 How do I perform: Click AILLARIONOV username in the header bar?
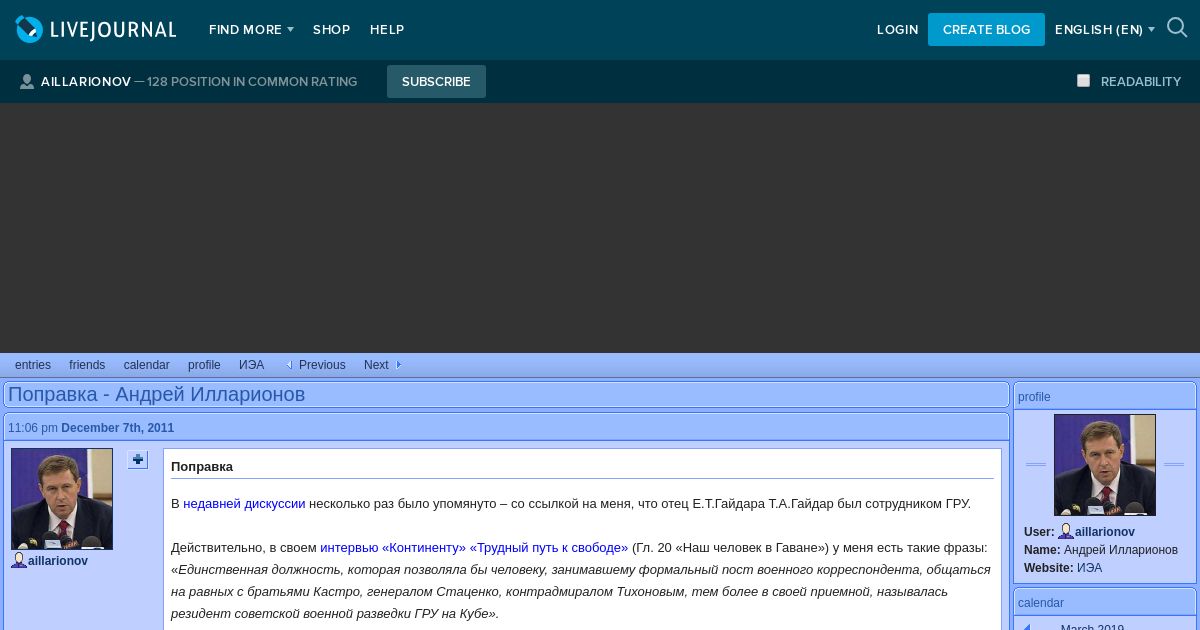coord(86,82)
